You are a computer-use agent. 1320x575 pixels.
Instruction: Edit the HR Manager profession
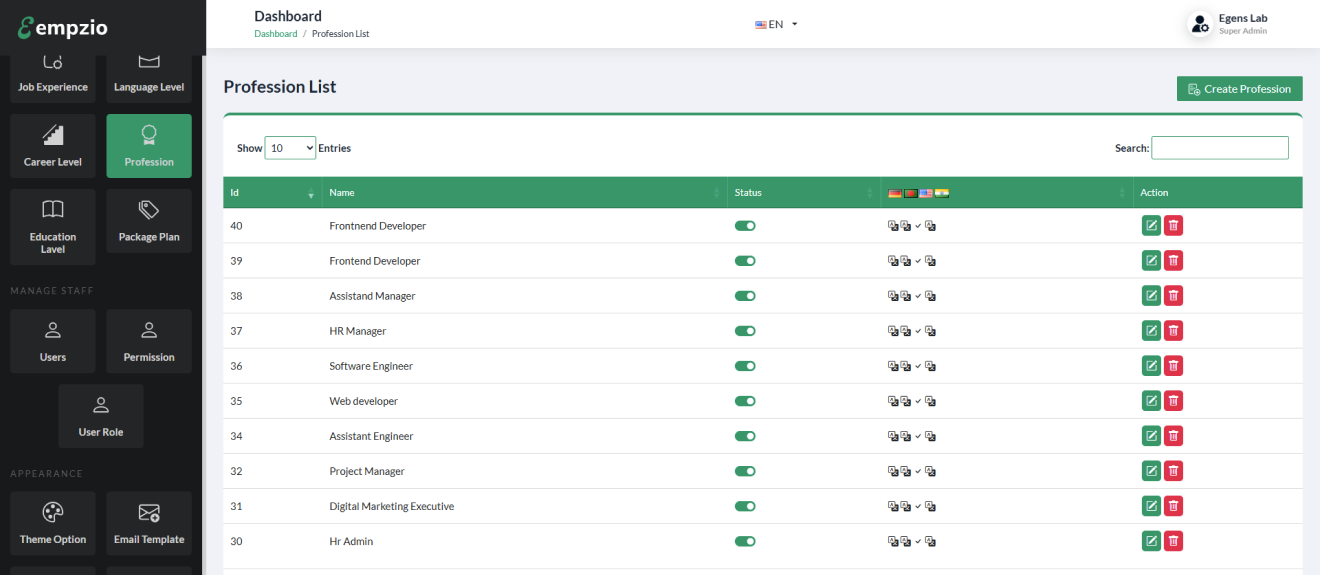point(1151,331)
